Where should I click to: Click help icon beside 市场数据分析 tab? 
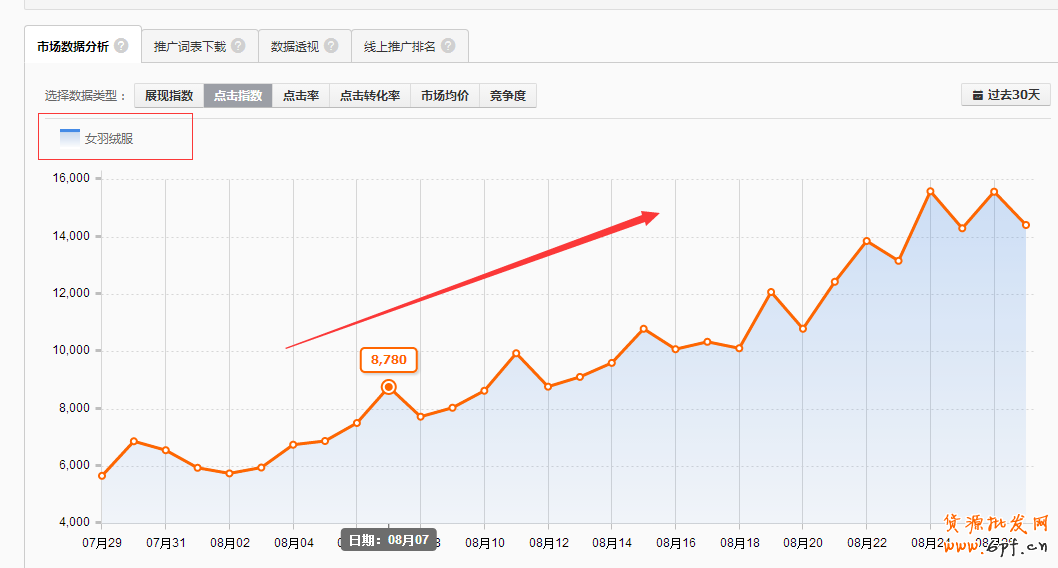[x=121, y=46]
